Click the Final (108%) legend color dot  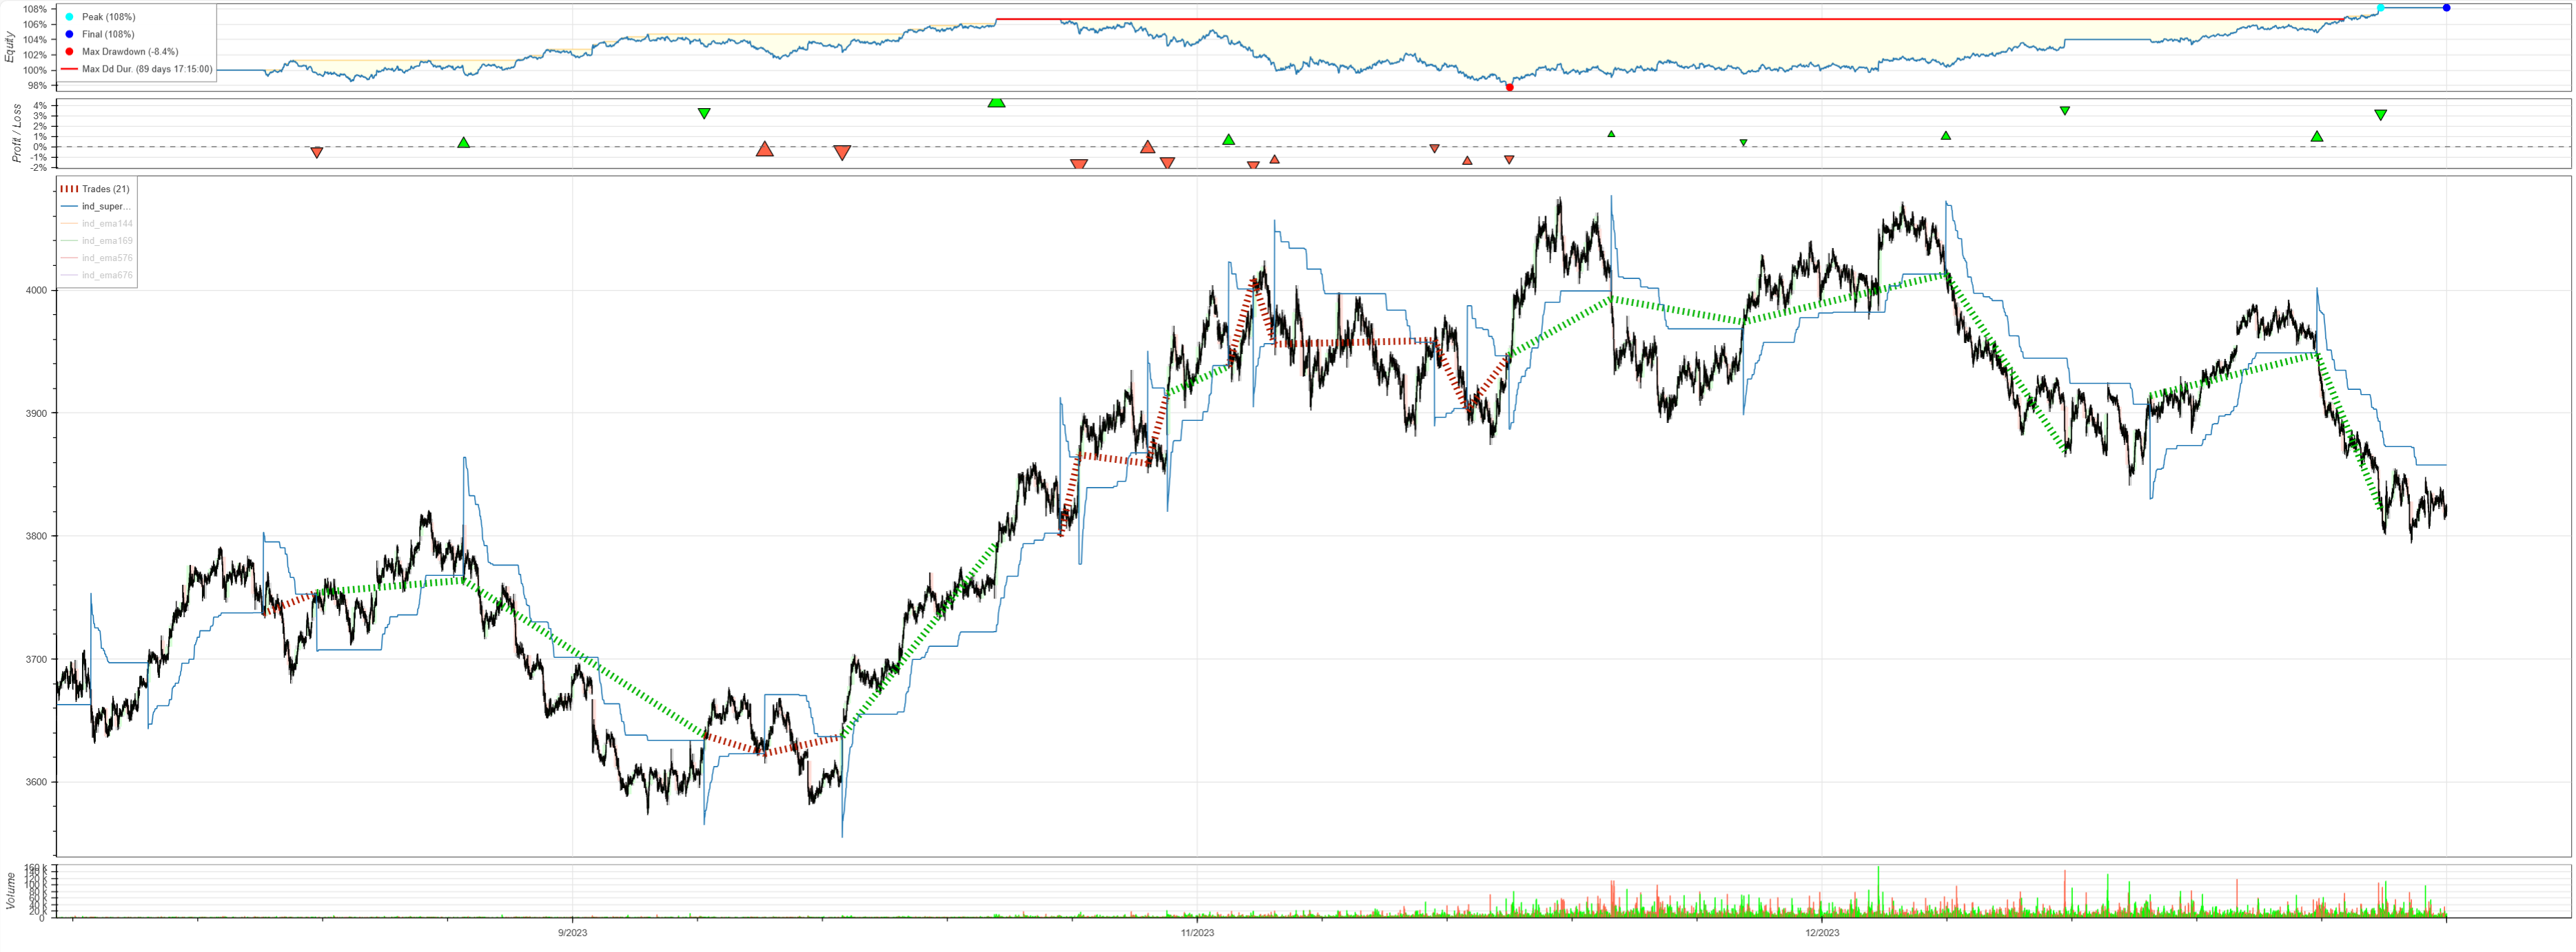69,34
